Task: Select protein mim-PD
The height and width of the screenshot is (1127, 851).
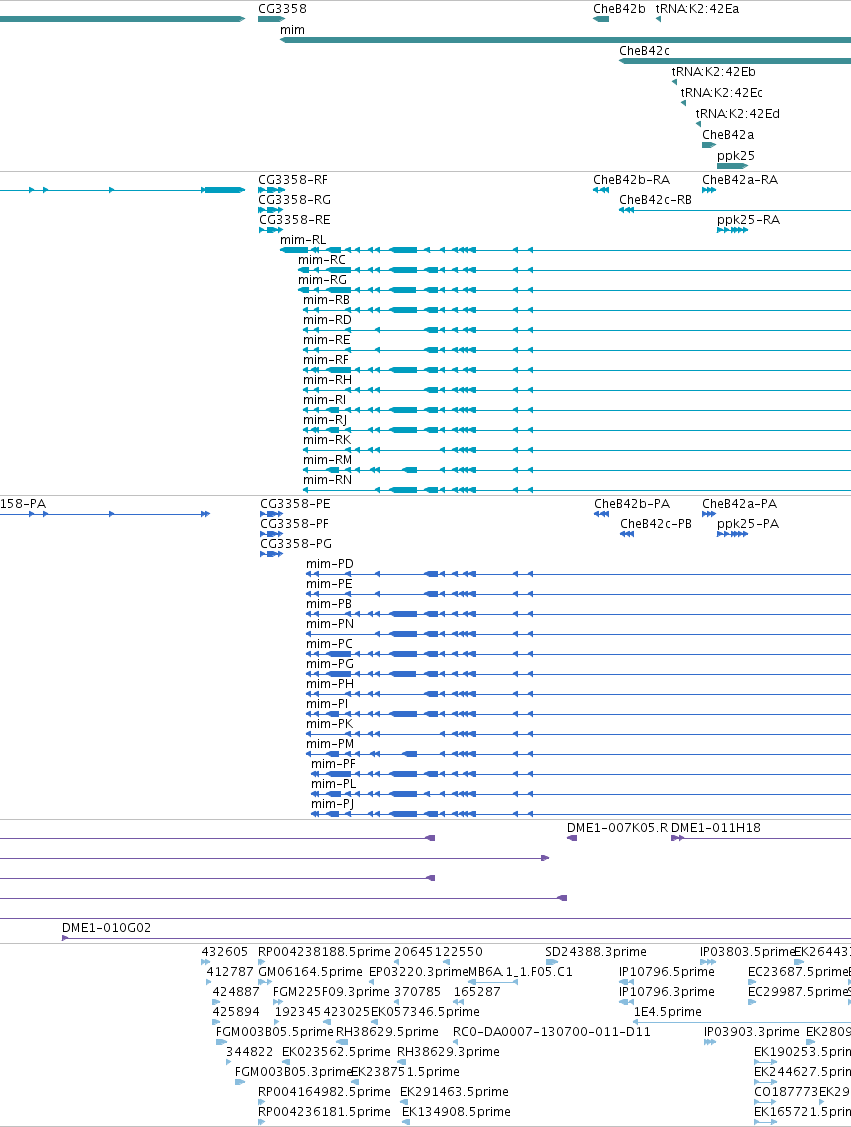Action: [x=330, y=564]
